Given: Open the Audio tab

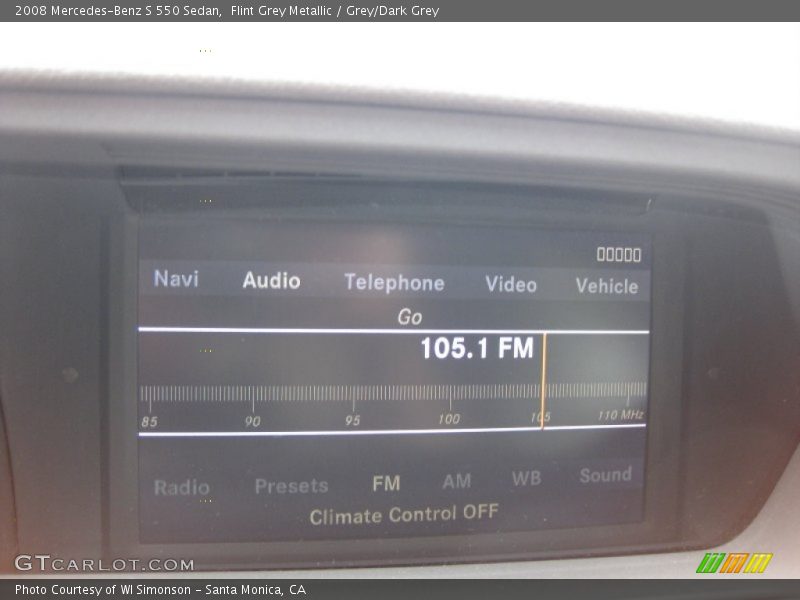Looking at the screenshot, I should [273, 281].
